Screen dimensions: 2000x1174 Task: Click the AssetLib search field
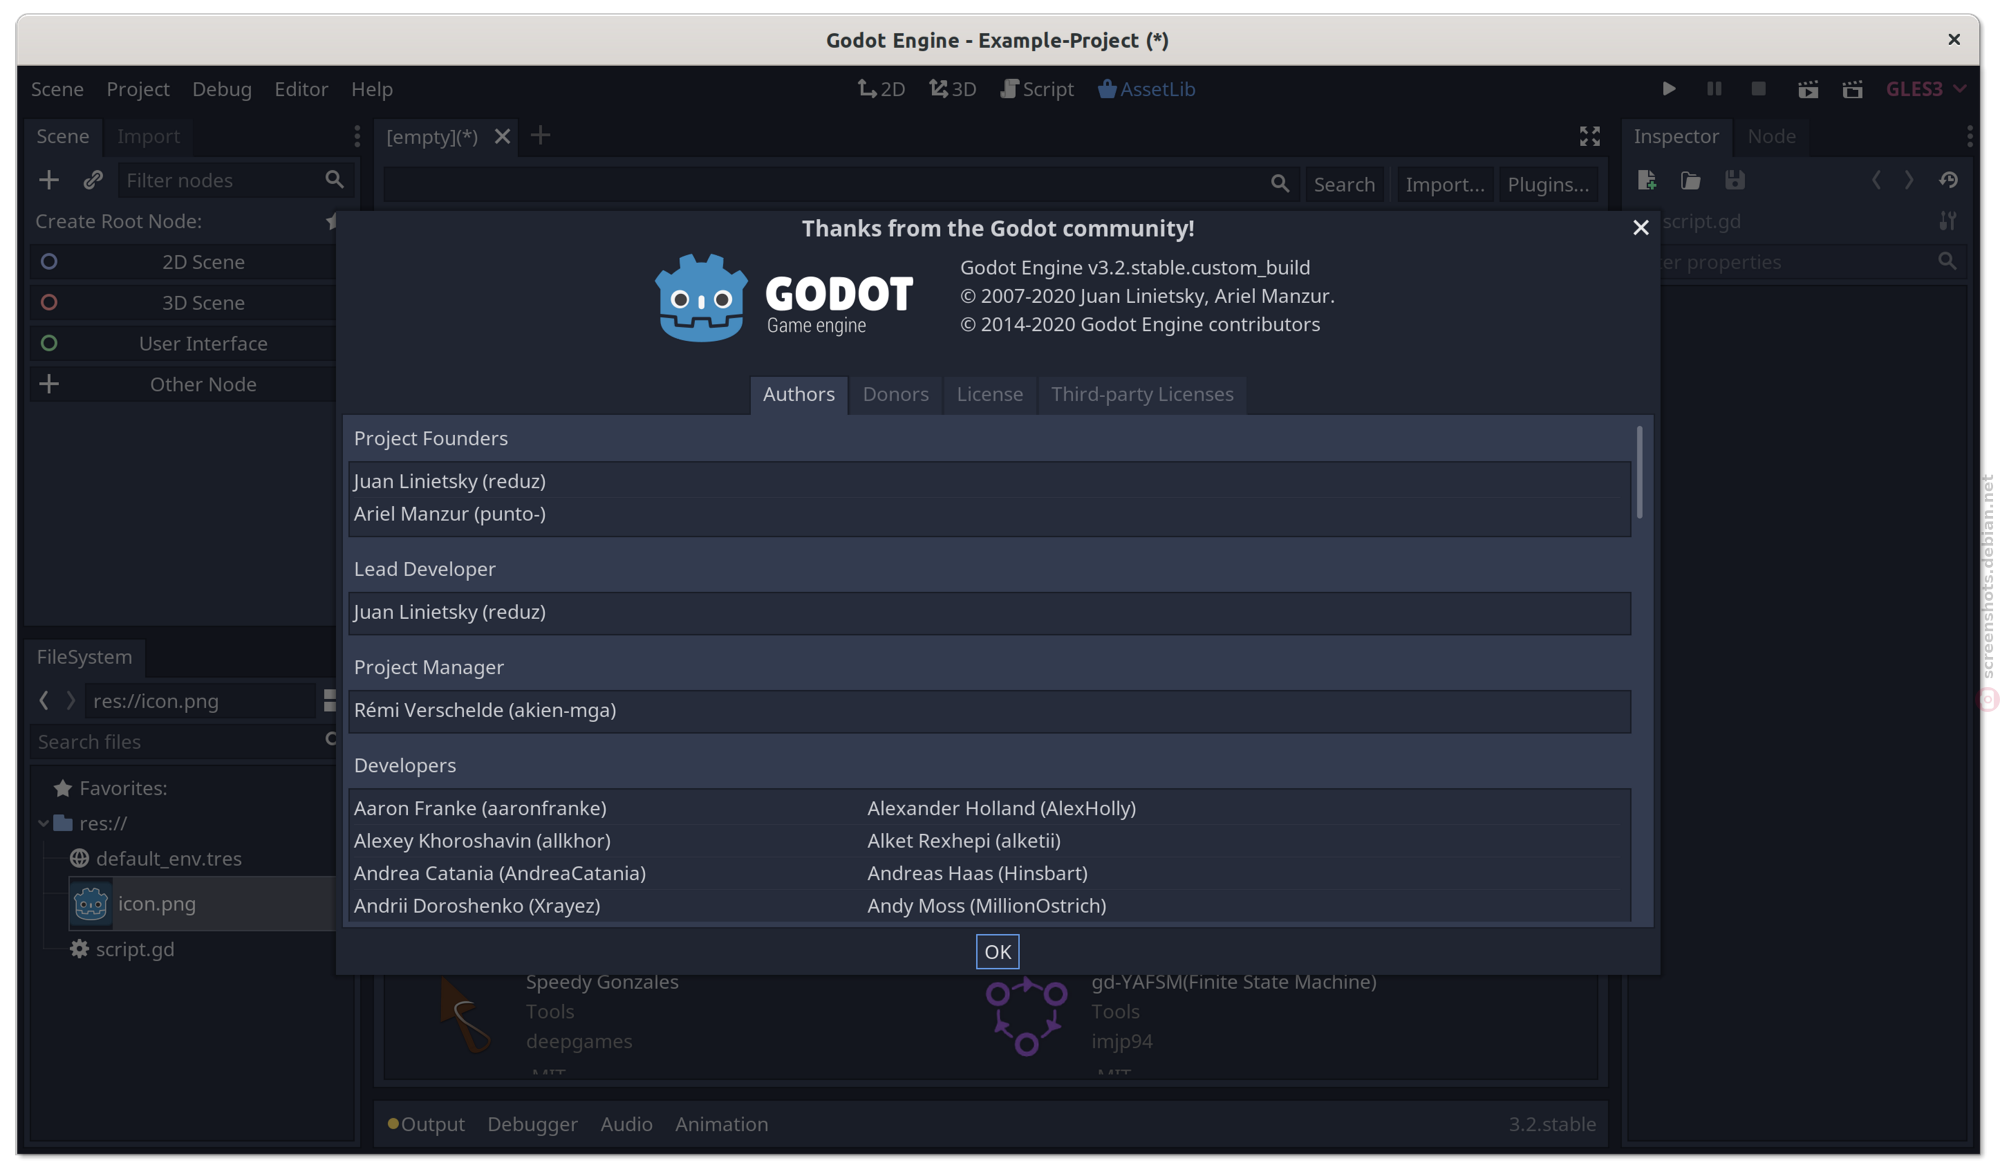click(x=840, y=184)
